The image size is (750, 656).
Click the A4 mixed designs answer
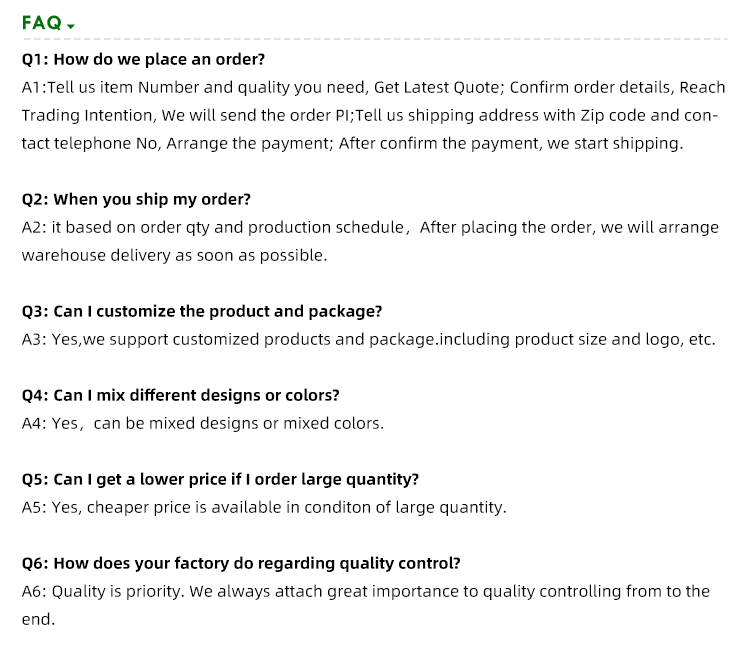(203, 424)
